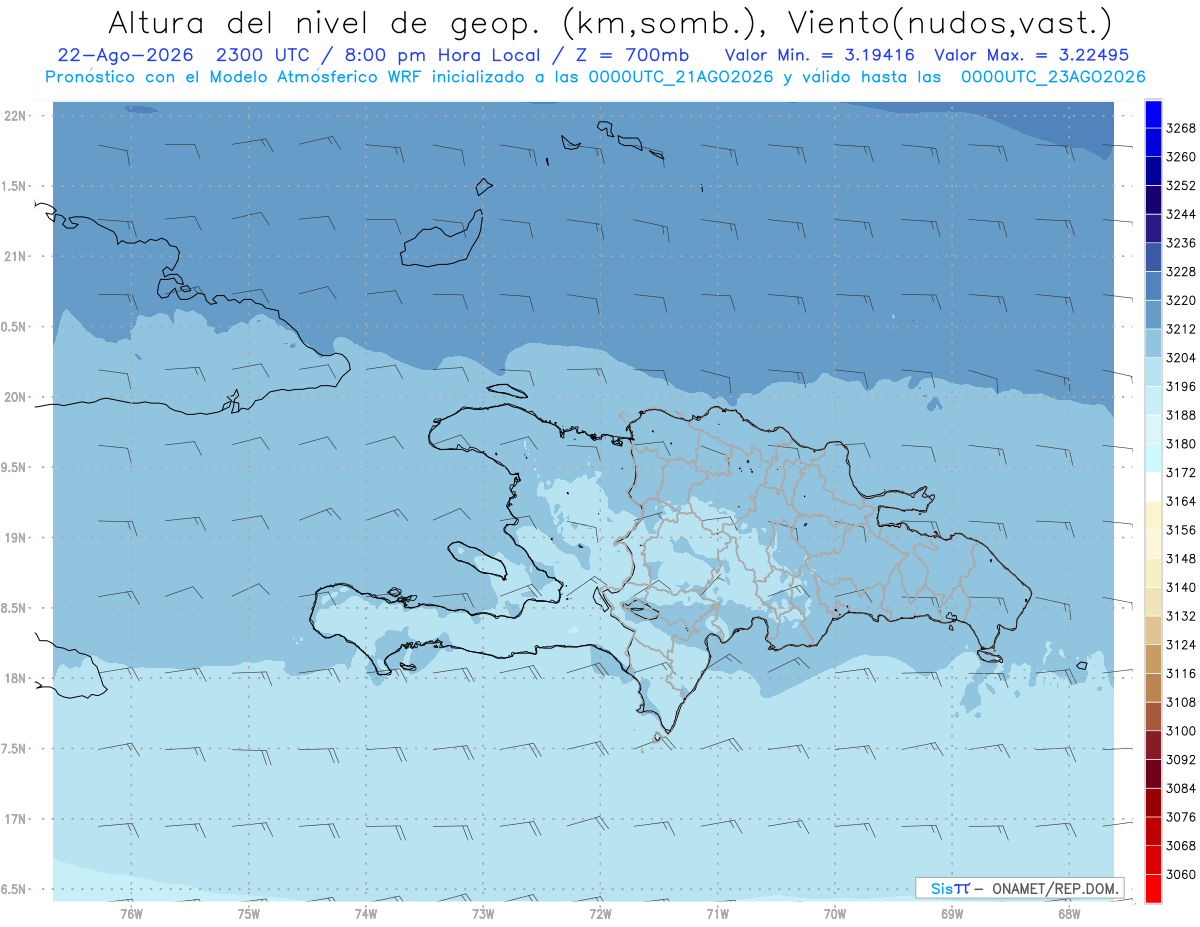The image size is (1200, 927).
Task: Click the 'Valor Max. = 3.22495' text
Action: point(1032,55)
